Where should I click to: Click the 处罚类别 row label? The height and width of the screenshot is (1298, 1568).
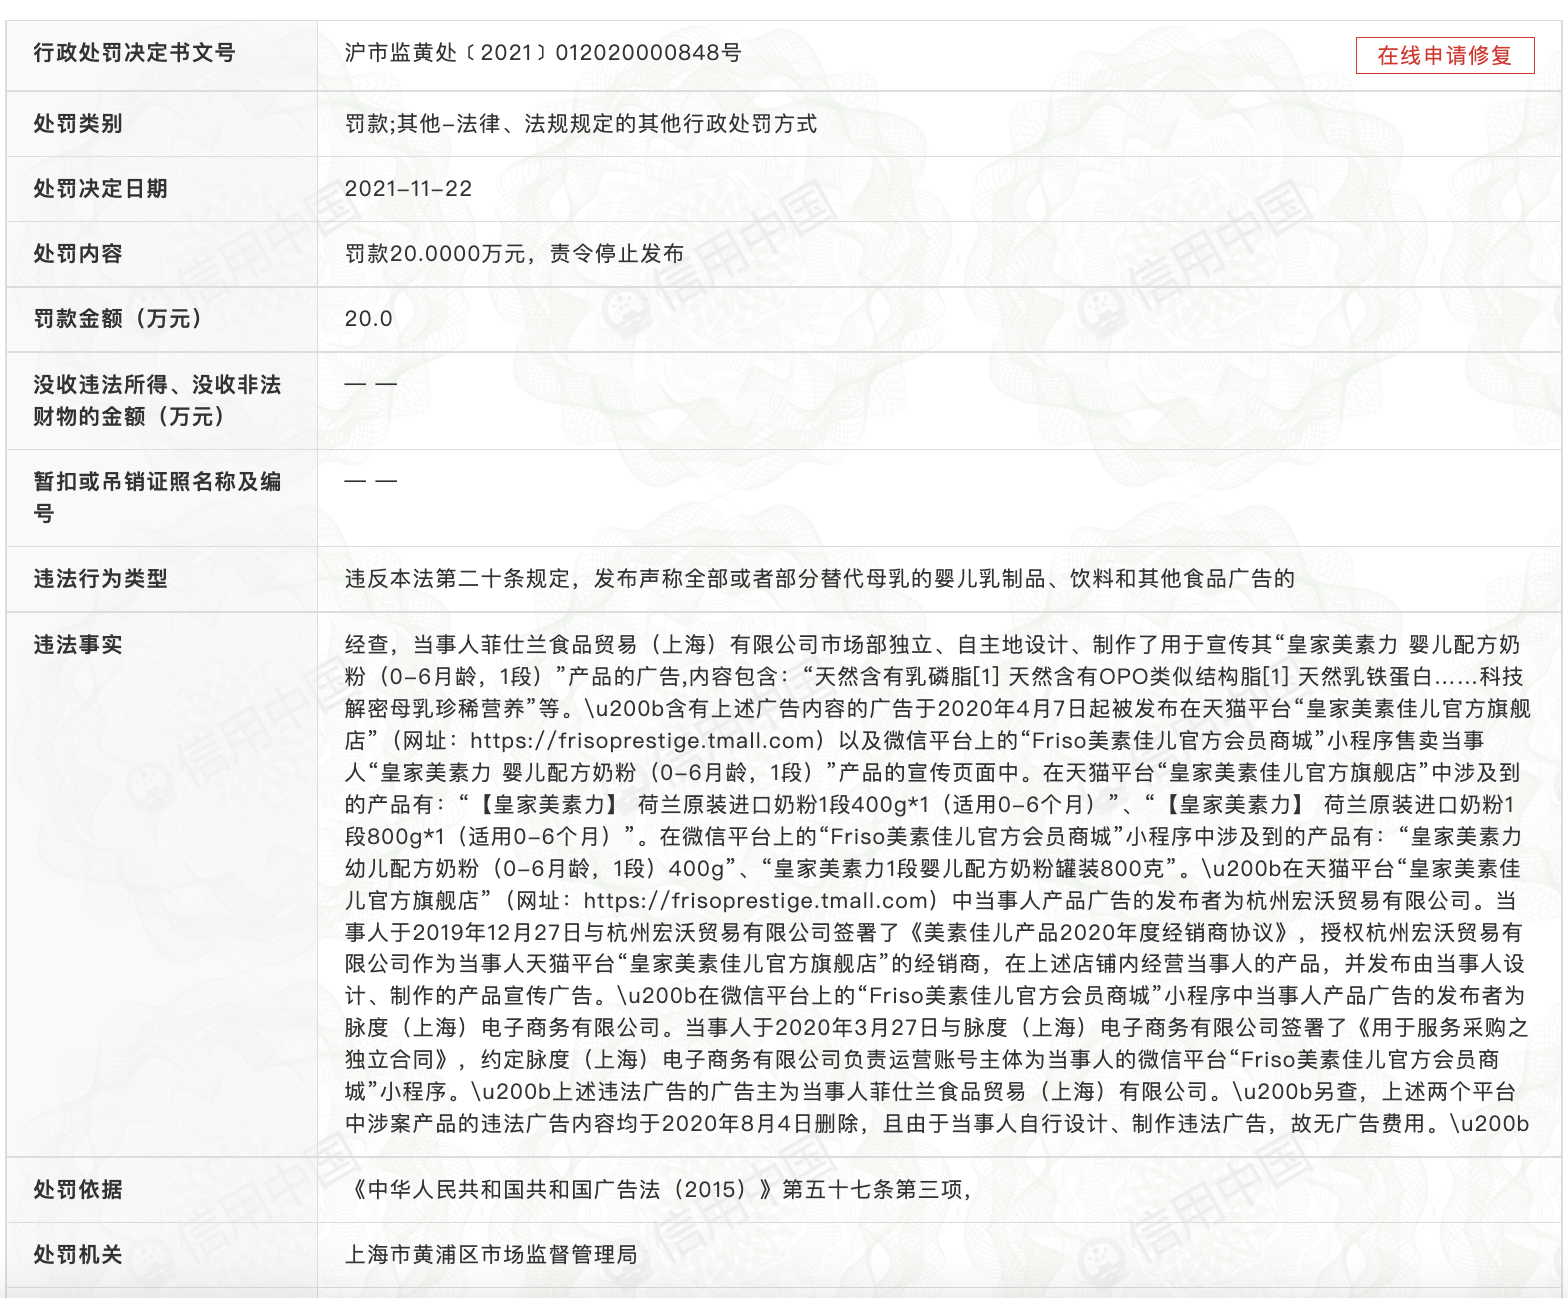click(x=78, y=124)
